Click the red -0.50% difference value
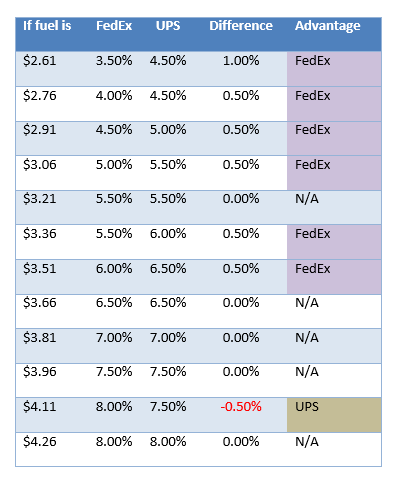Image resolution: width=397 pixels, height=477 pixels. point(241,407)
